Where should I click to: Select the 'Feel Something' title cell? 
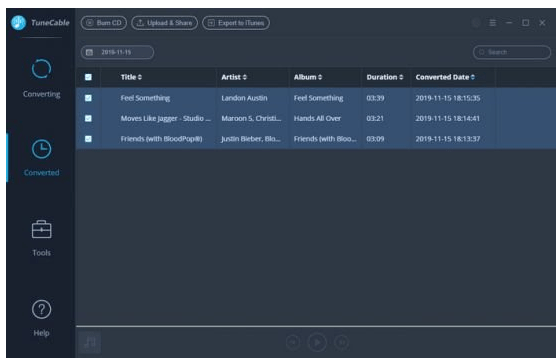pos(145,98)
